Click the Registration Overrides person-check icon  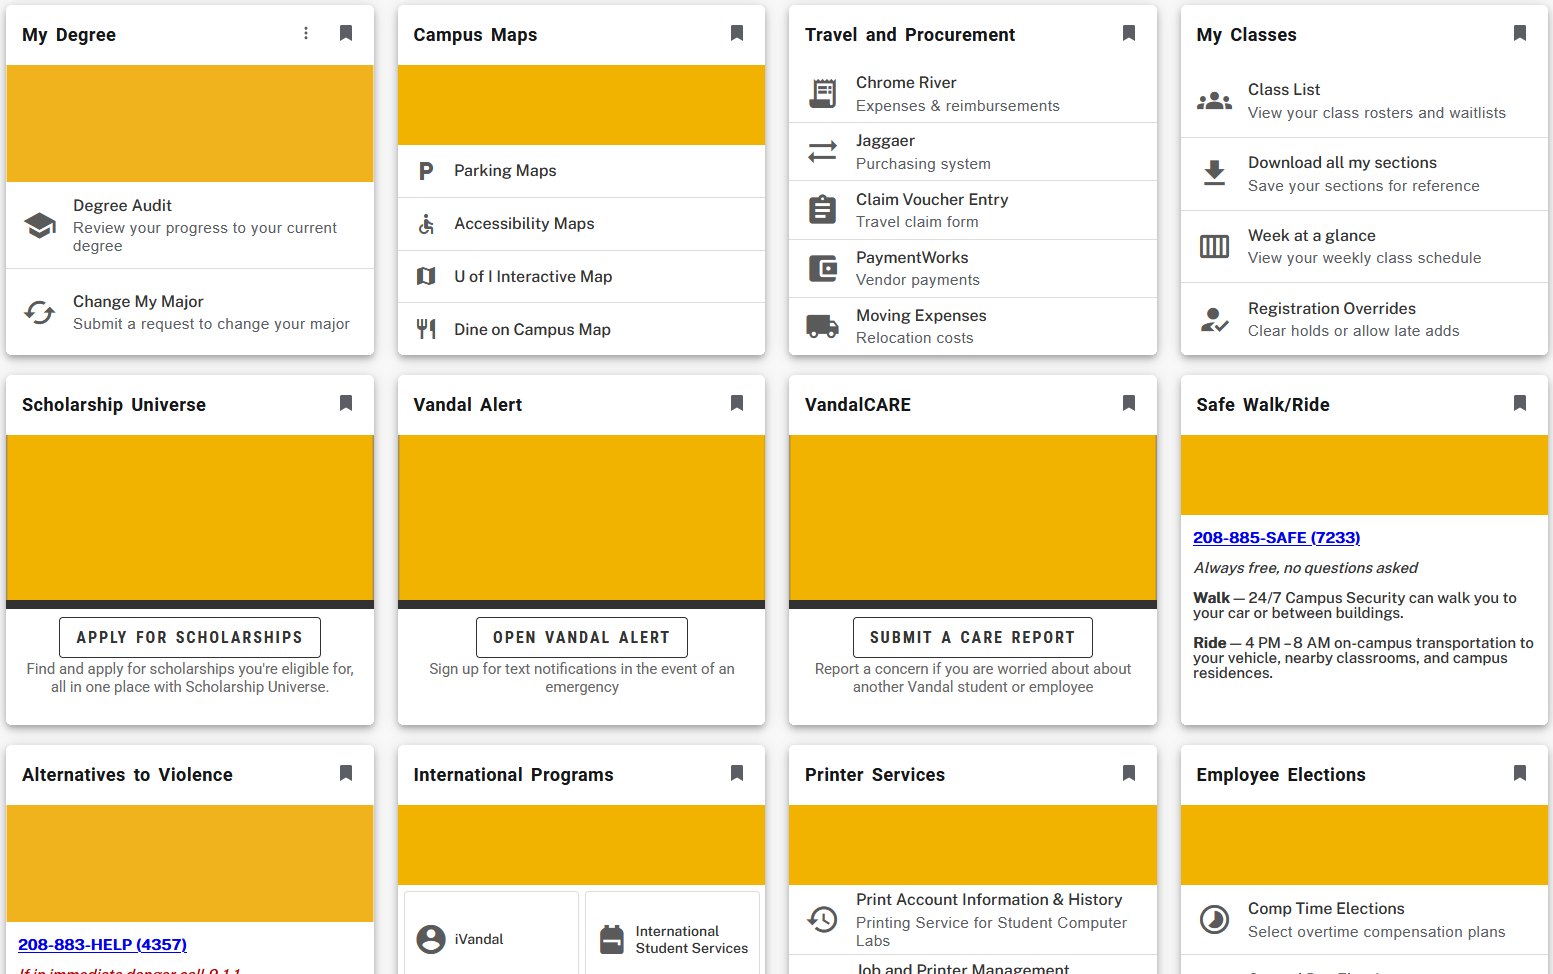coord(1214,319)
